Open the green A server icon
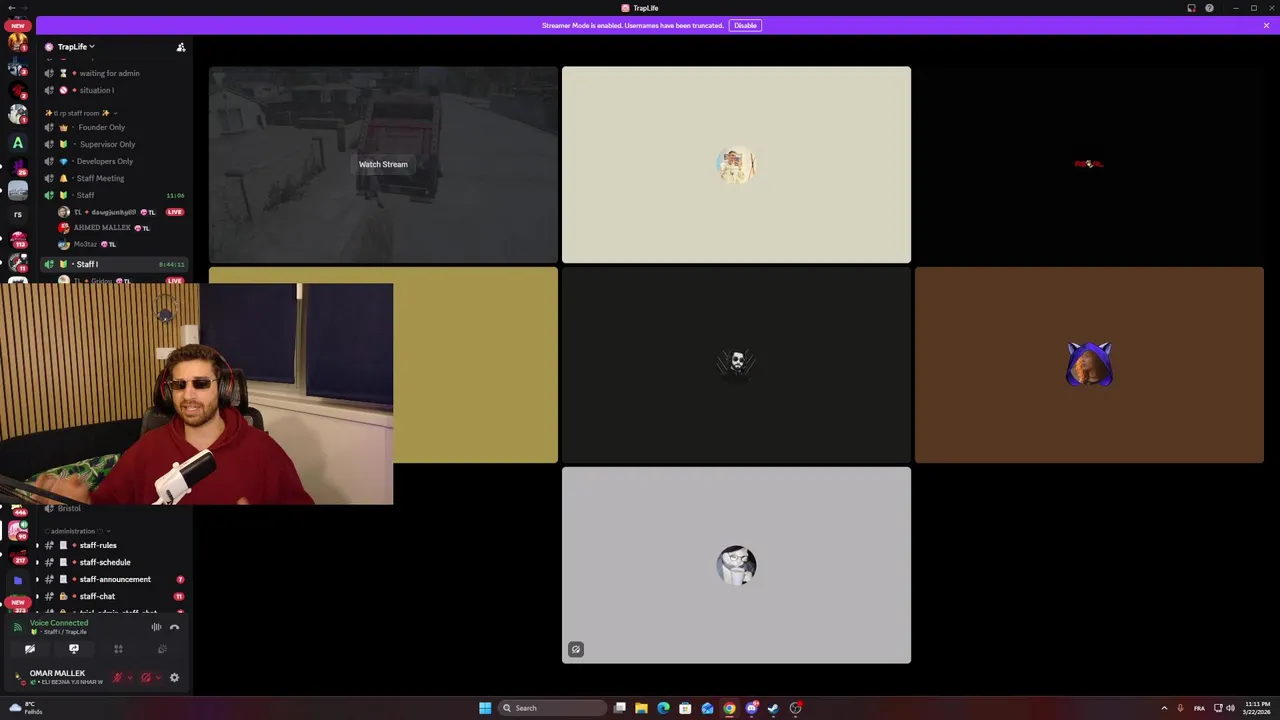Viewport: 1280px width, 720px height. 17,143
